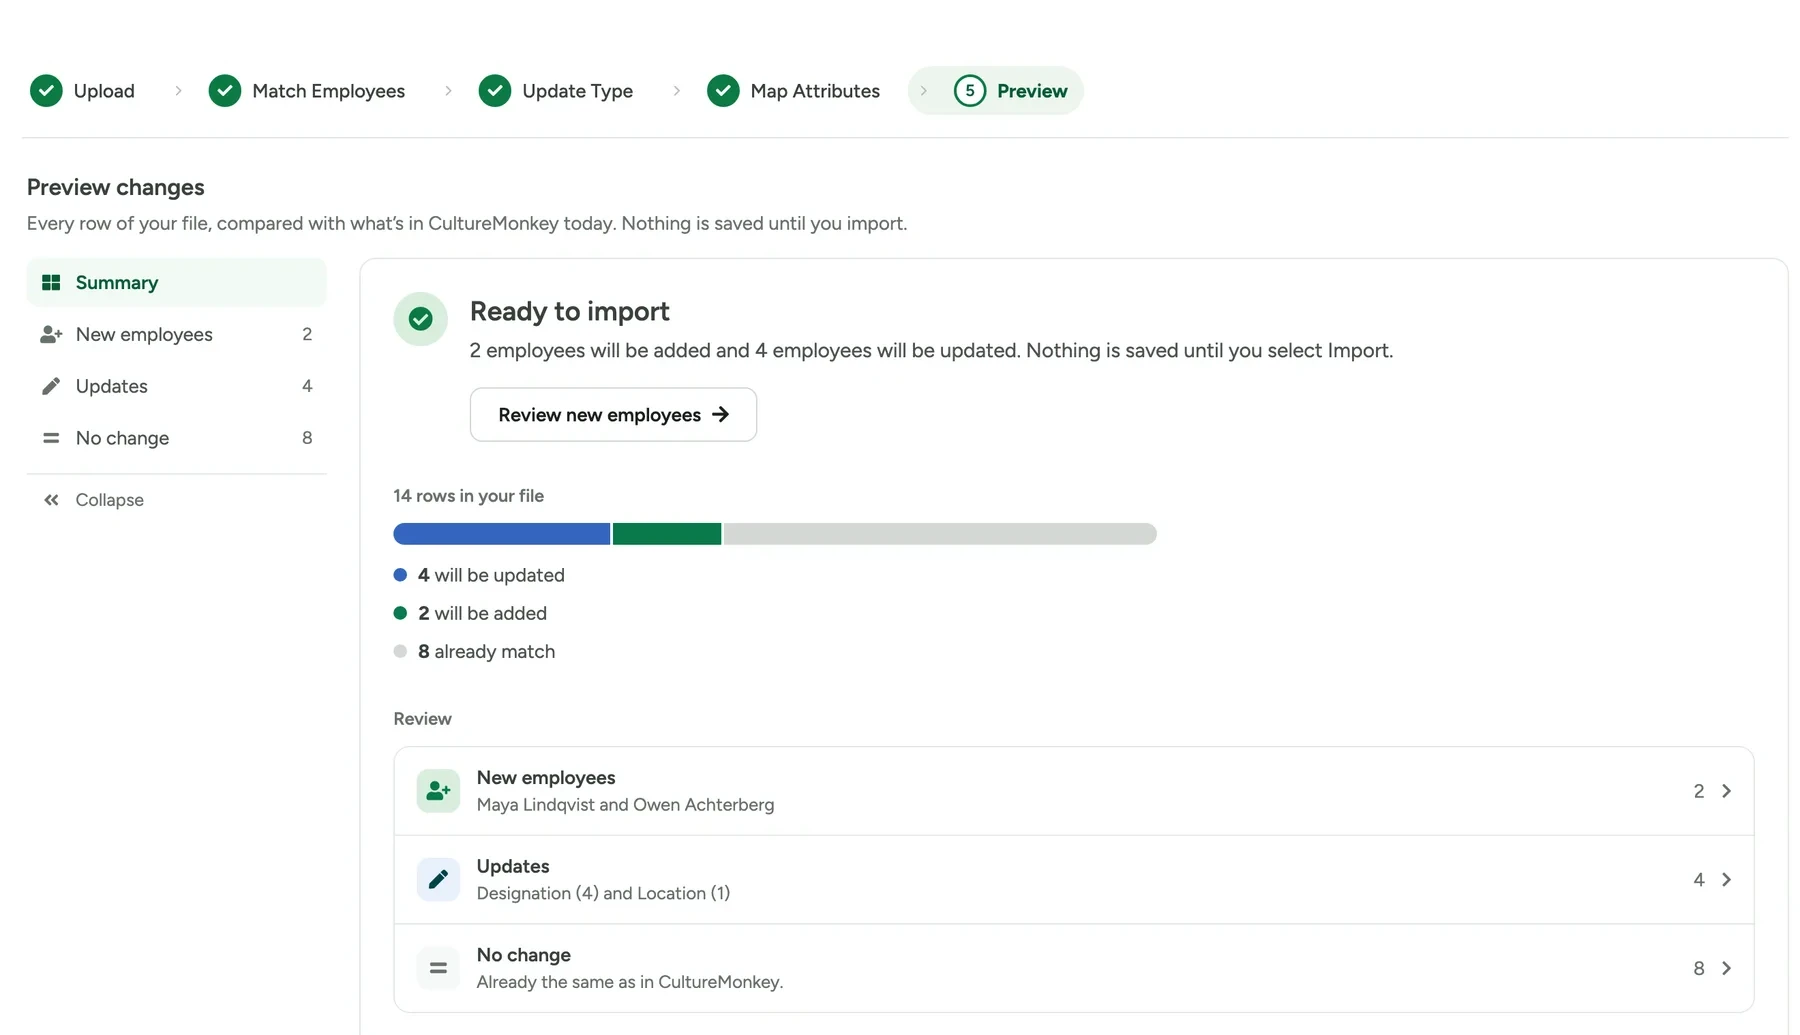Click the Updates pencil icon in sidebar
Screen dimensions: 1800x1035
(51, 387)
